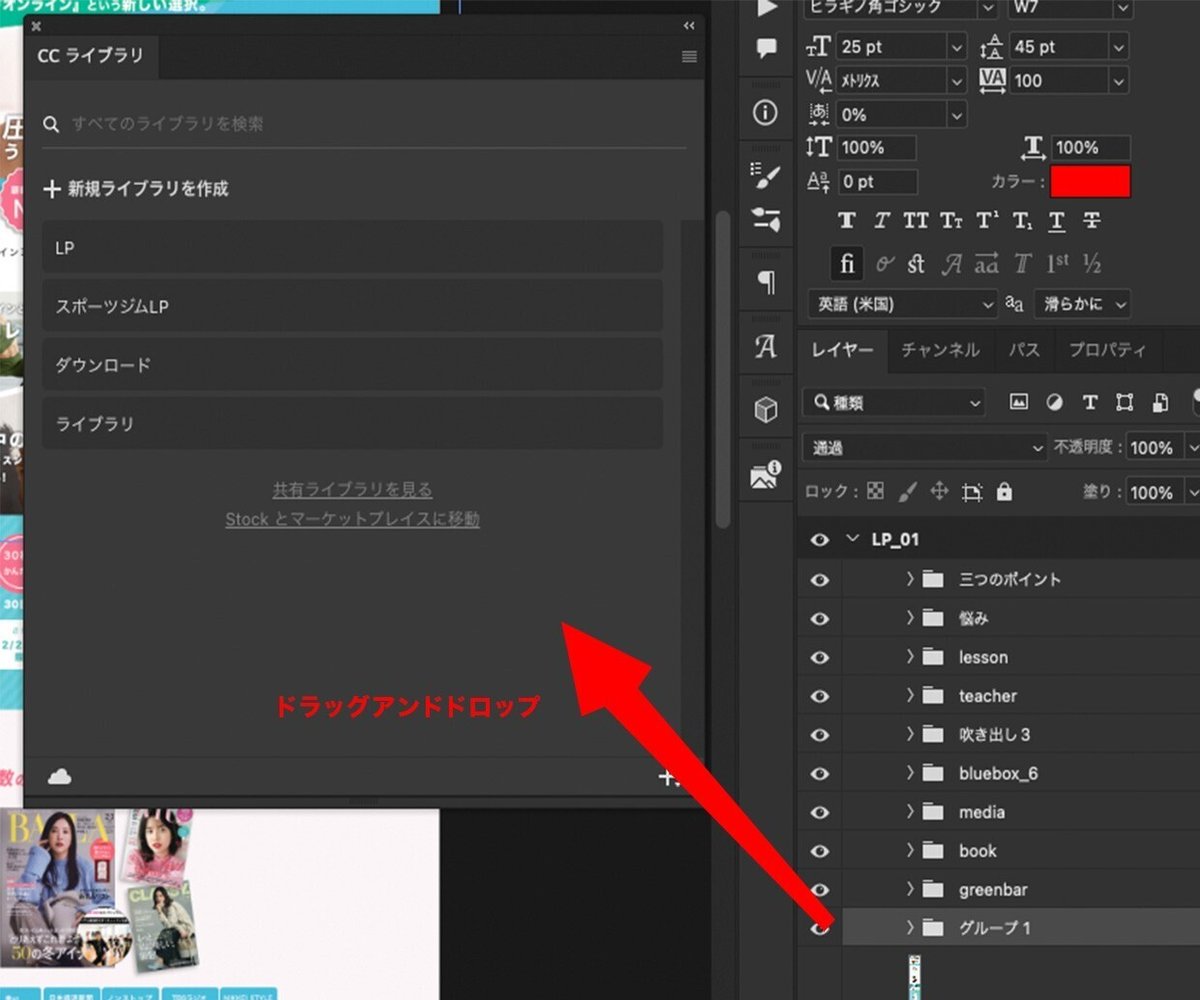Open the Brushes panel icon

765,221
